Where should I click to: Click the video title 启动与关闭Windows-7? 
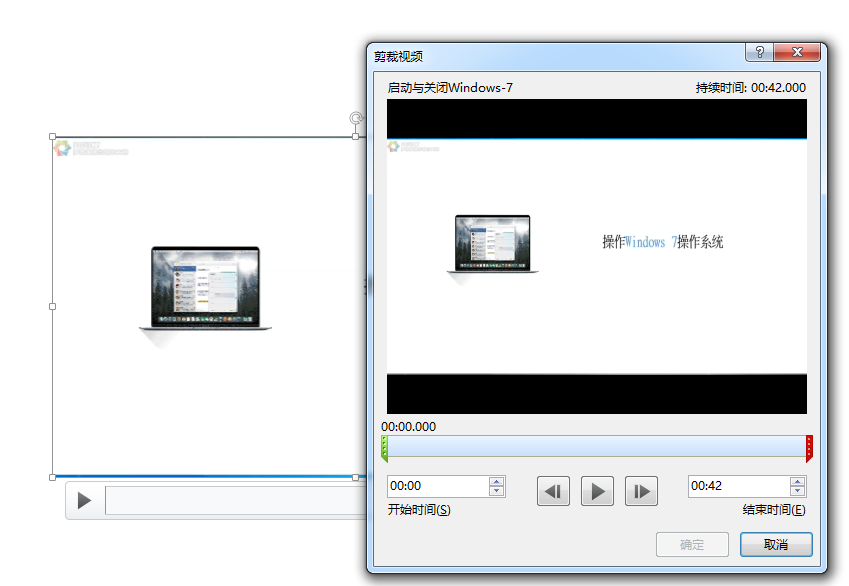pos(450,88)
